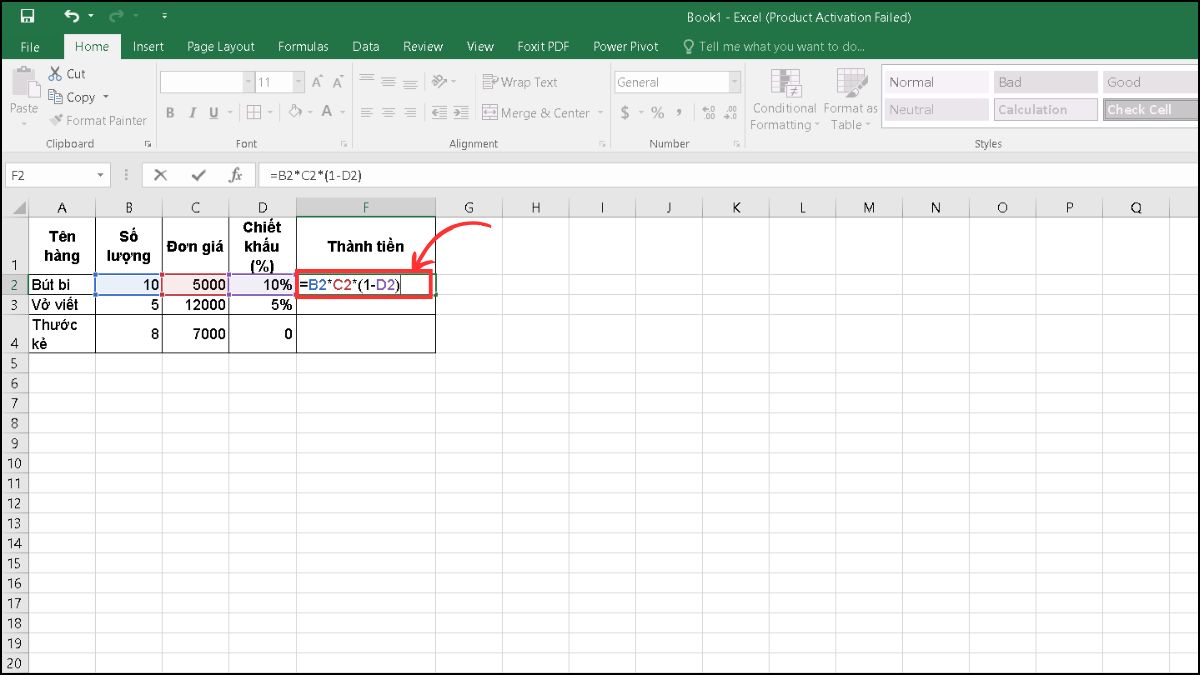Screen dimensions: 1200x675
Task: Open the Power Pivot tab
Action: click(x=624, y=46)
